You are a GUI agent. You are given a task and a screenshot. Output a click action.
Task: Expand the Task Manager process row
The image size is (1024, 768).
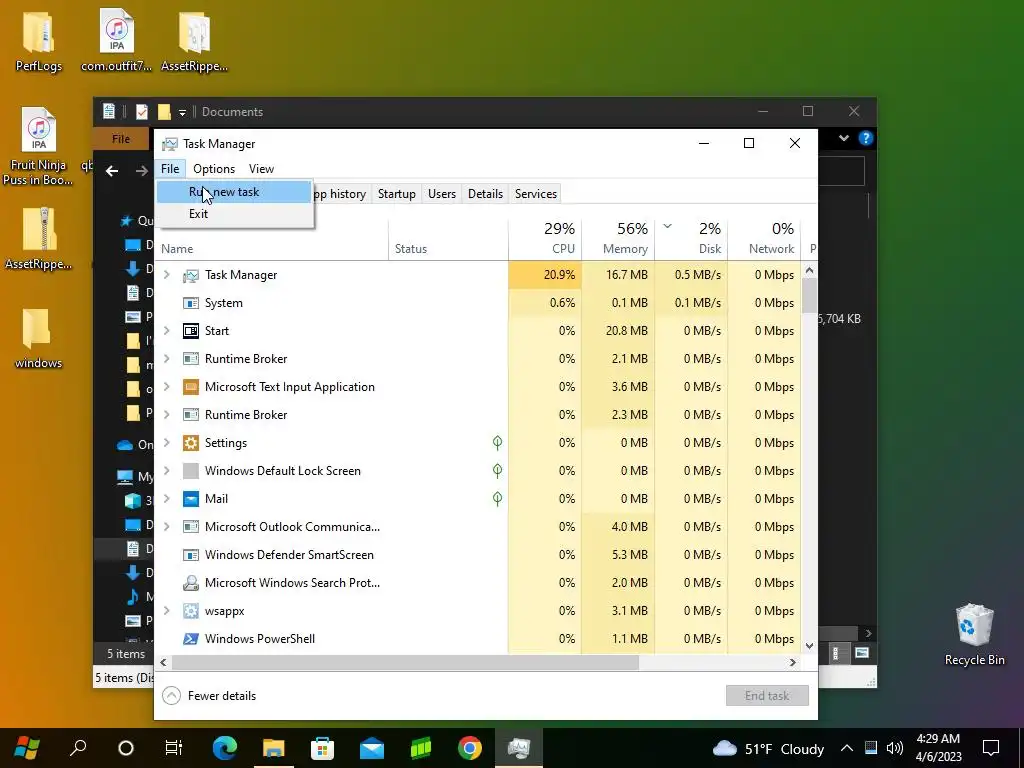point(167,275)
